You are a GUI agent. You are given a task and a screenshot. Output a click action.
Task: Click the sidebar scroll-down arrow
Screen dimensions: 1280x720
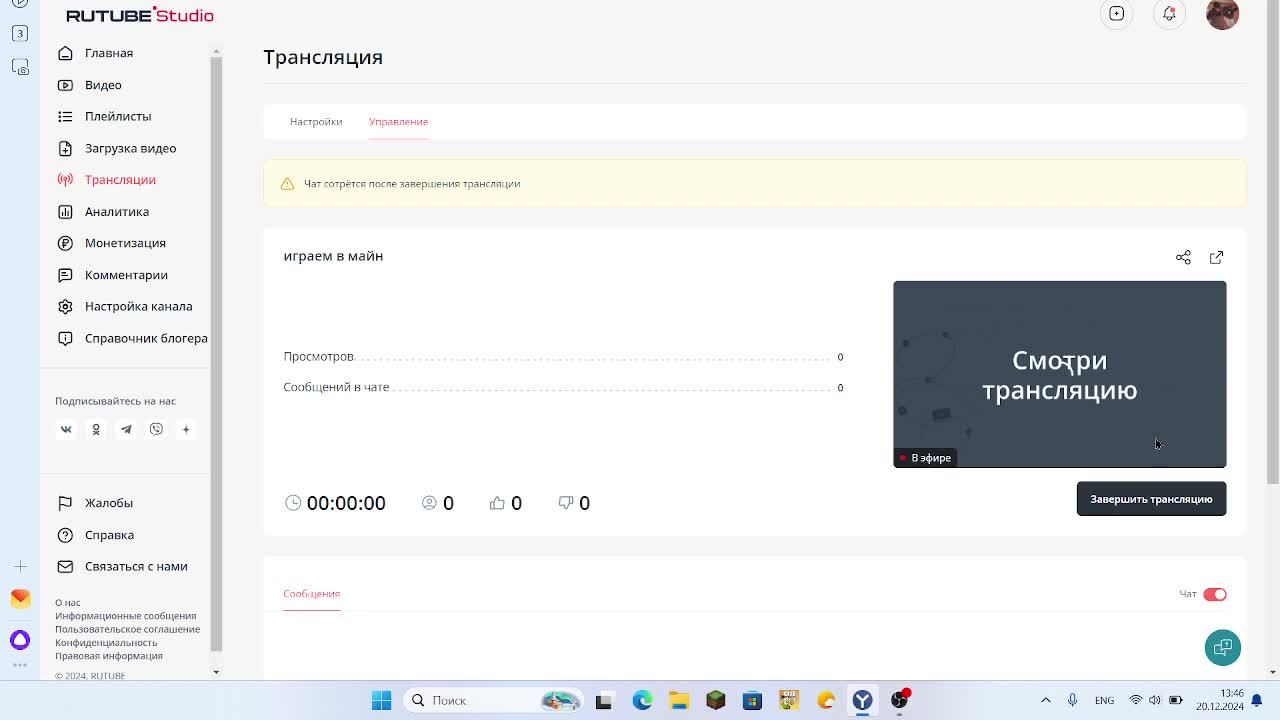(216, 672)
